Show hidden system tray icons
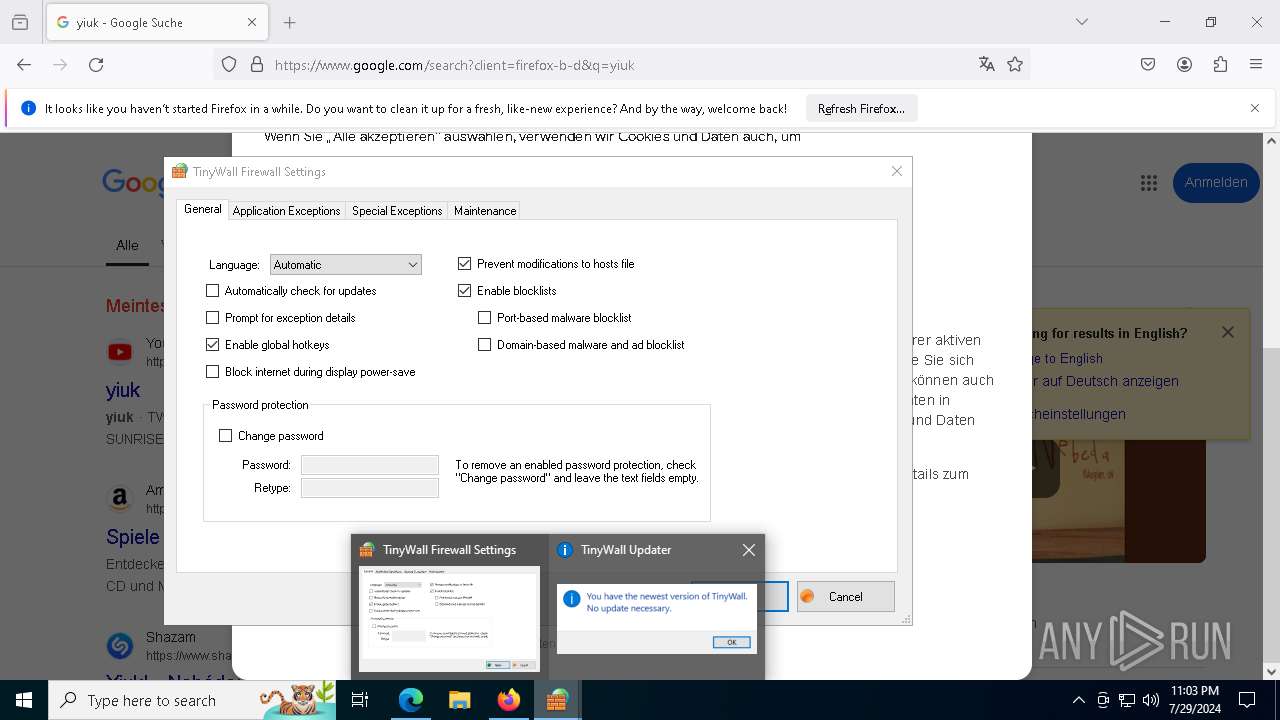 point(1078,700)
